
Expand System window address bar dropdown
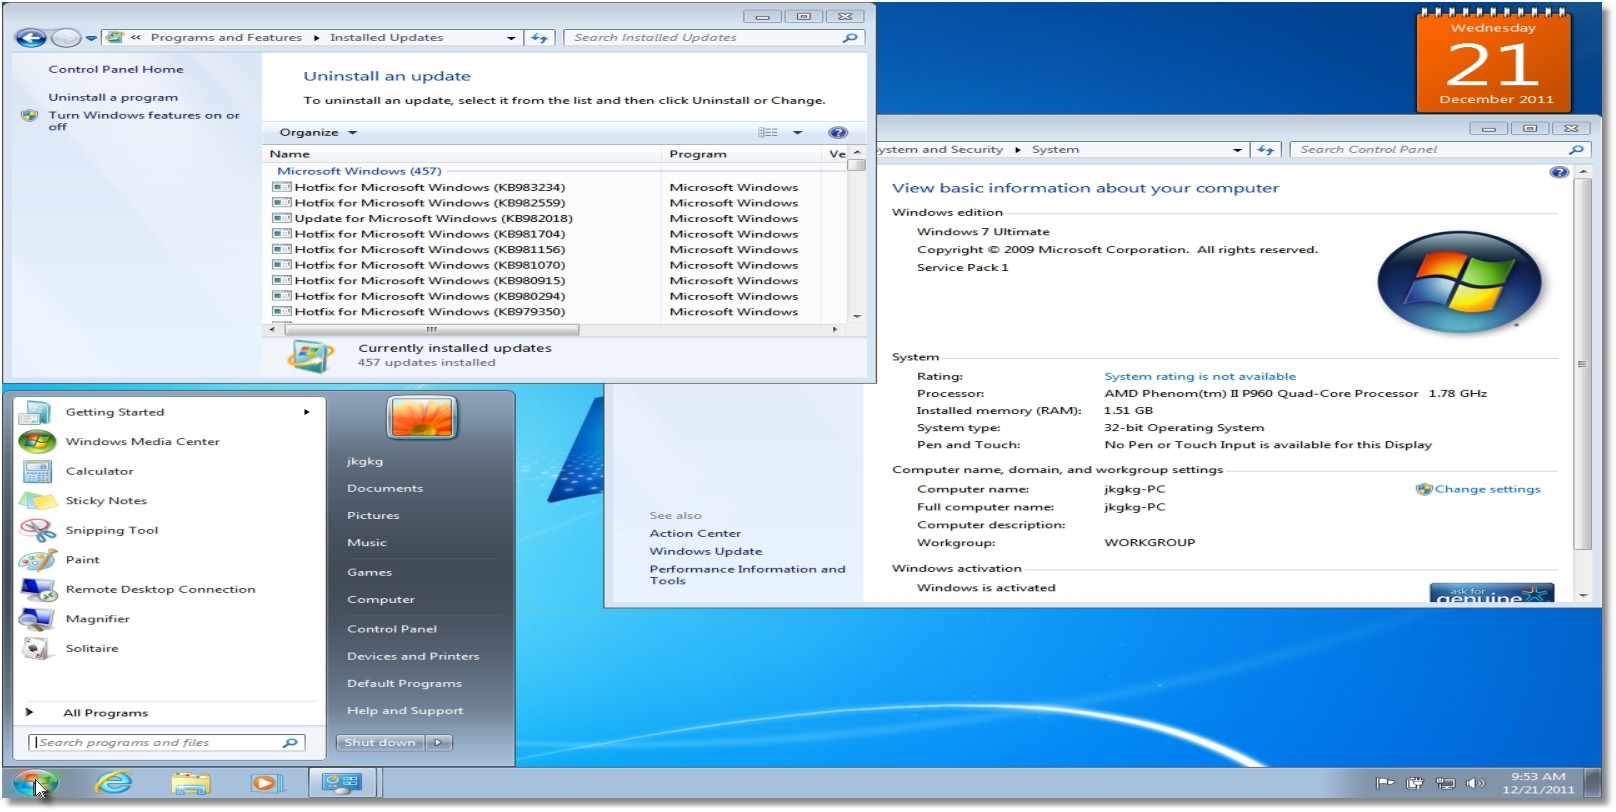(1238, 150)
